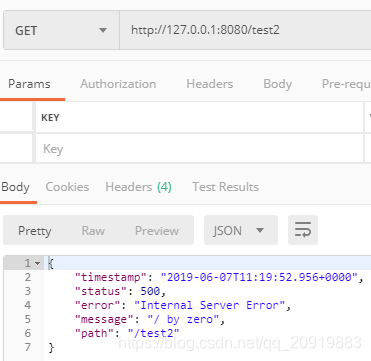
Task: Click the timestamp value "2019-06-07T11:19:52.956+0000"
Action: click(x=259, y=277)
